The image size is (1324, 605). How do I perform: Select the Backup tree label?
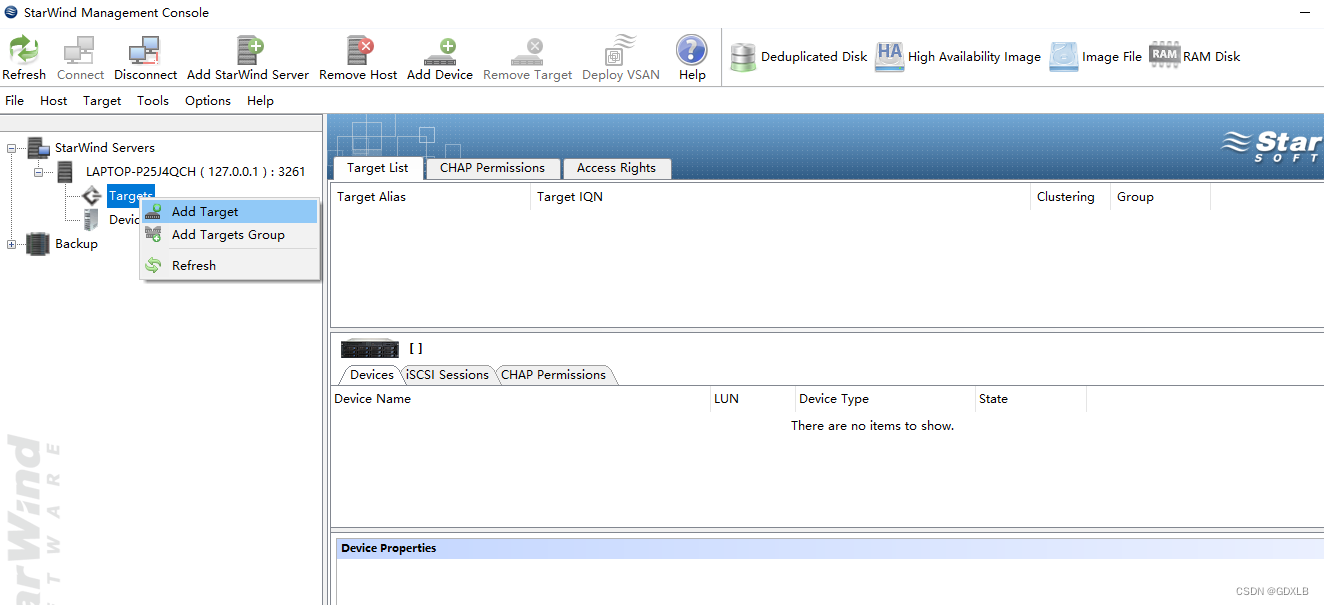(x=77, y=244)
